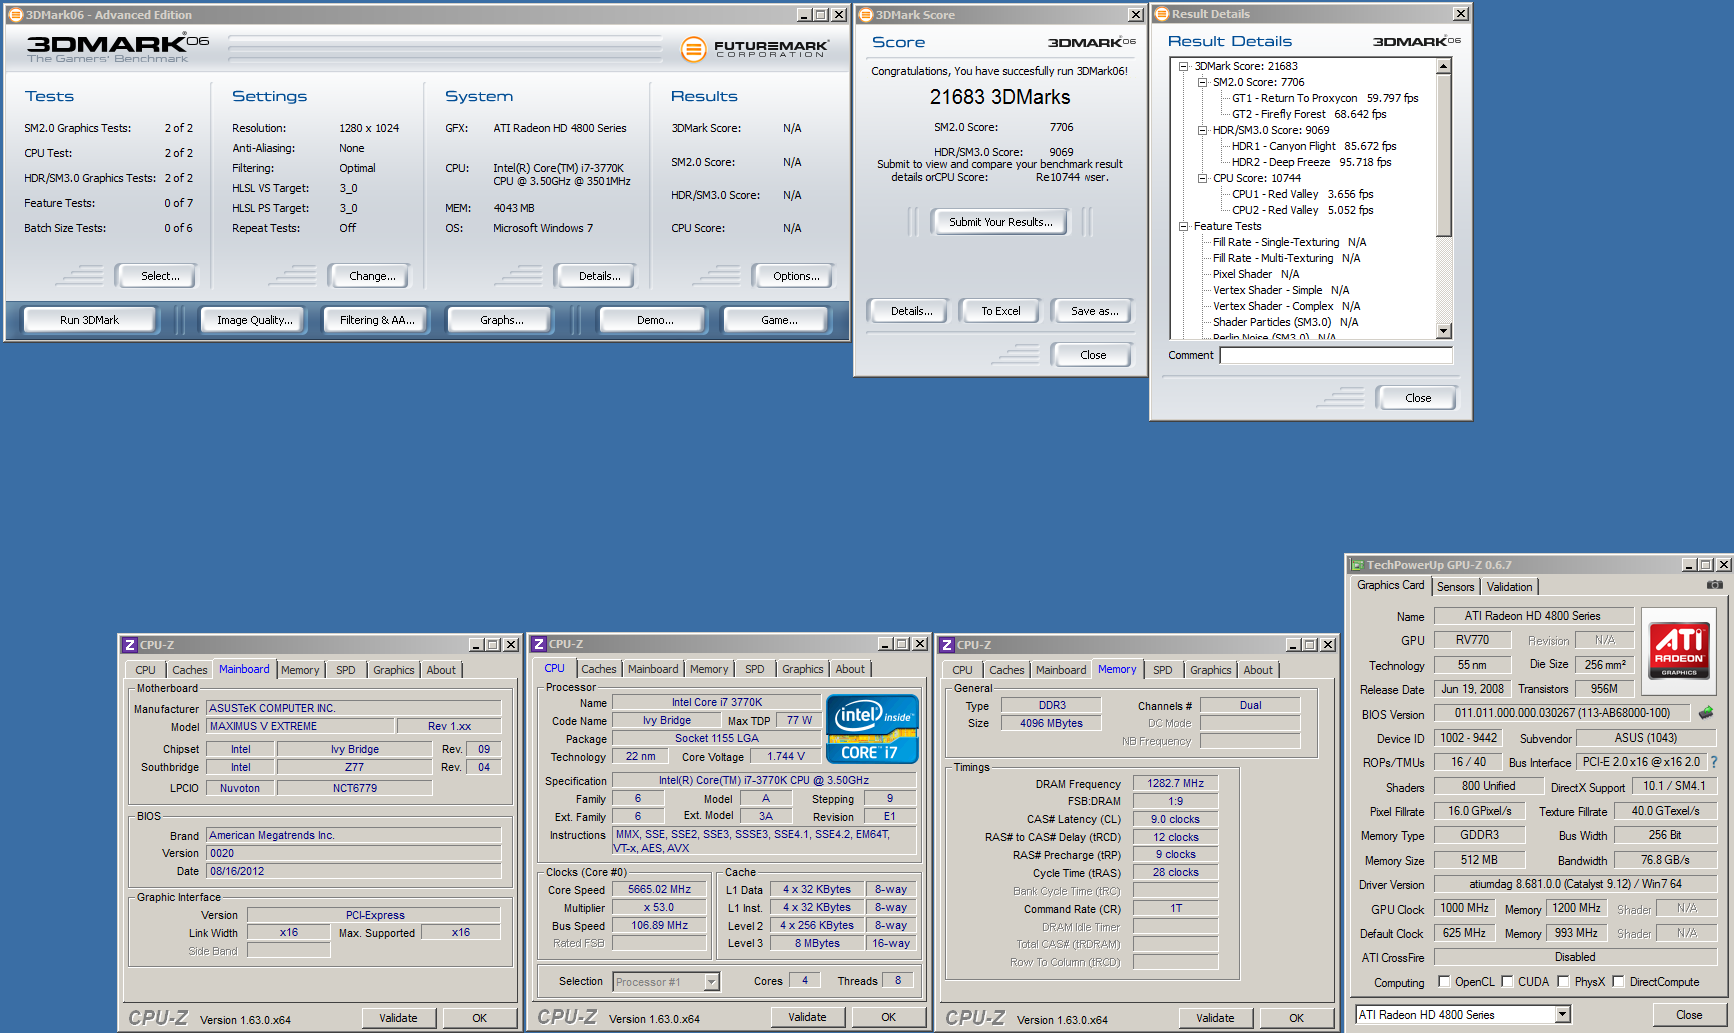Open the Caches tab in CPU-Z Mainboard window
This screenshot has width=1734, height=1033.
click(x=190, y=670)
